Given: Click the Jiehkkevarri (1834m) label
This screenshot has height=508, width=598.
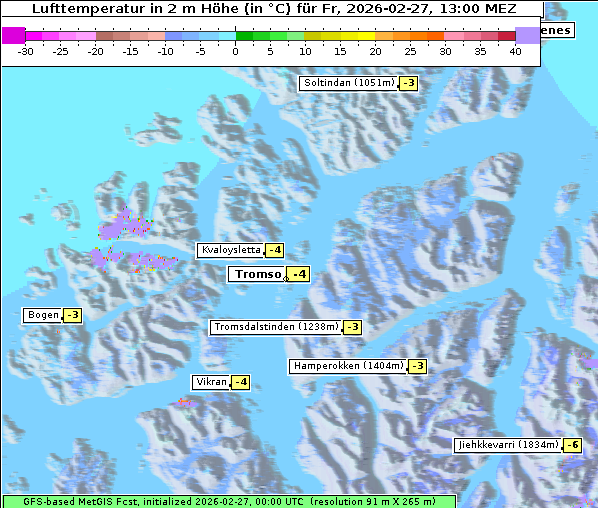Looking at the screenshot, I should (x=508, y=445).
